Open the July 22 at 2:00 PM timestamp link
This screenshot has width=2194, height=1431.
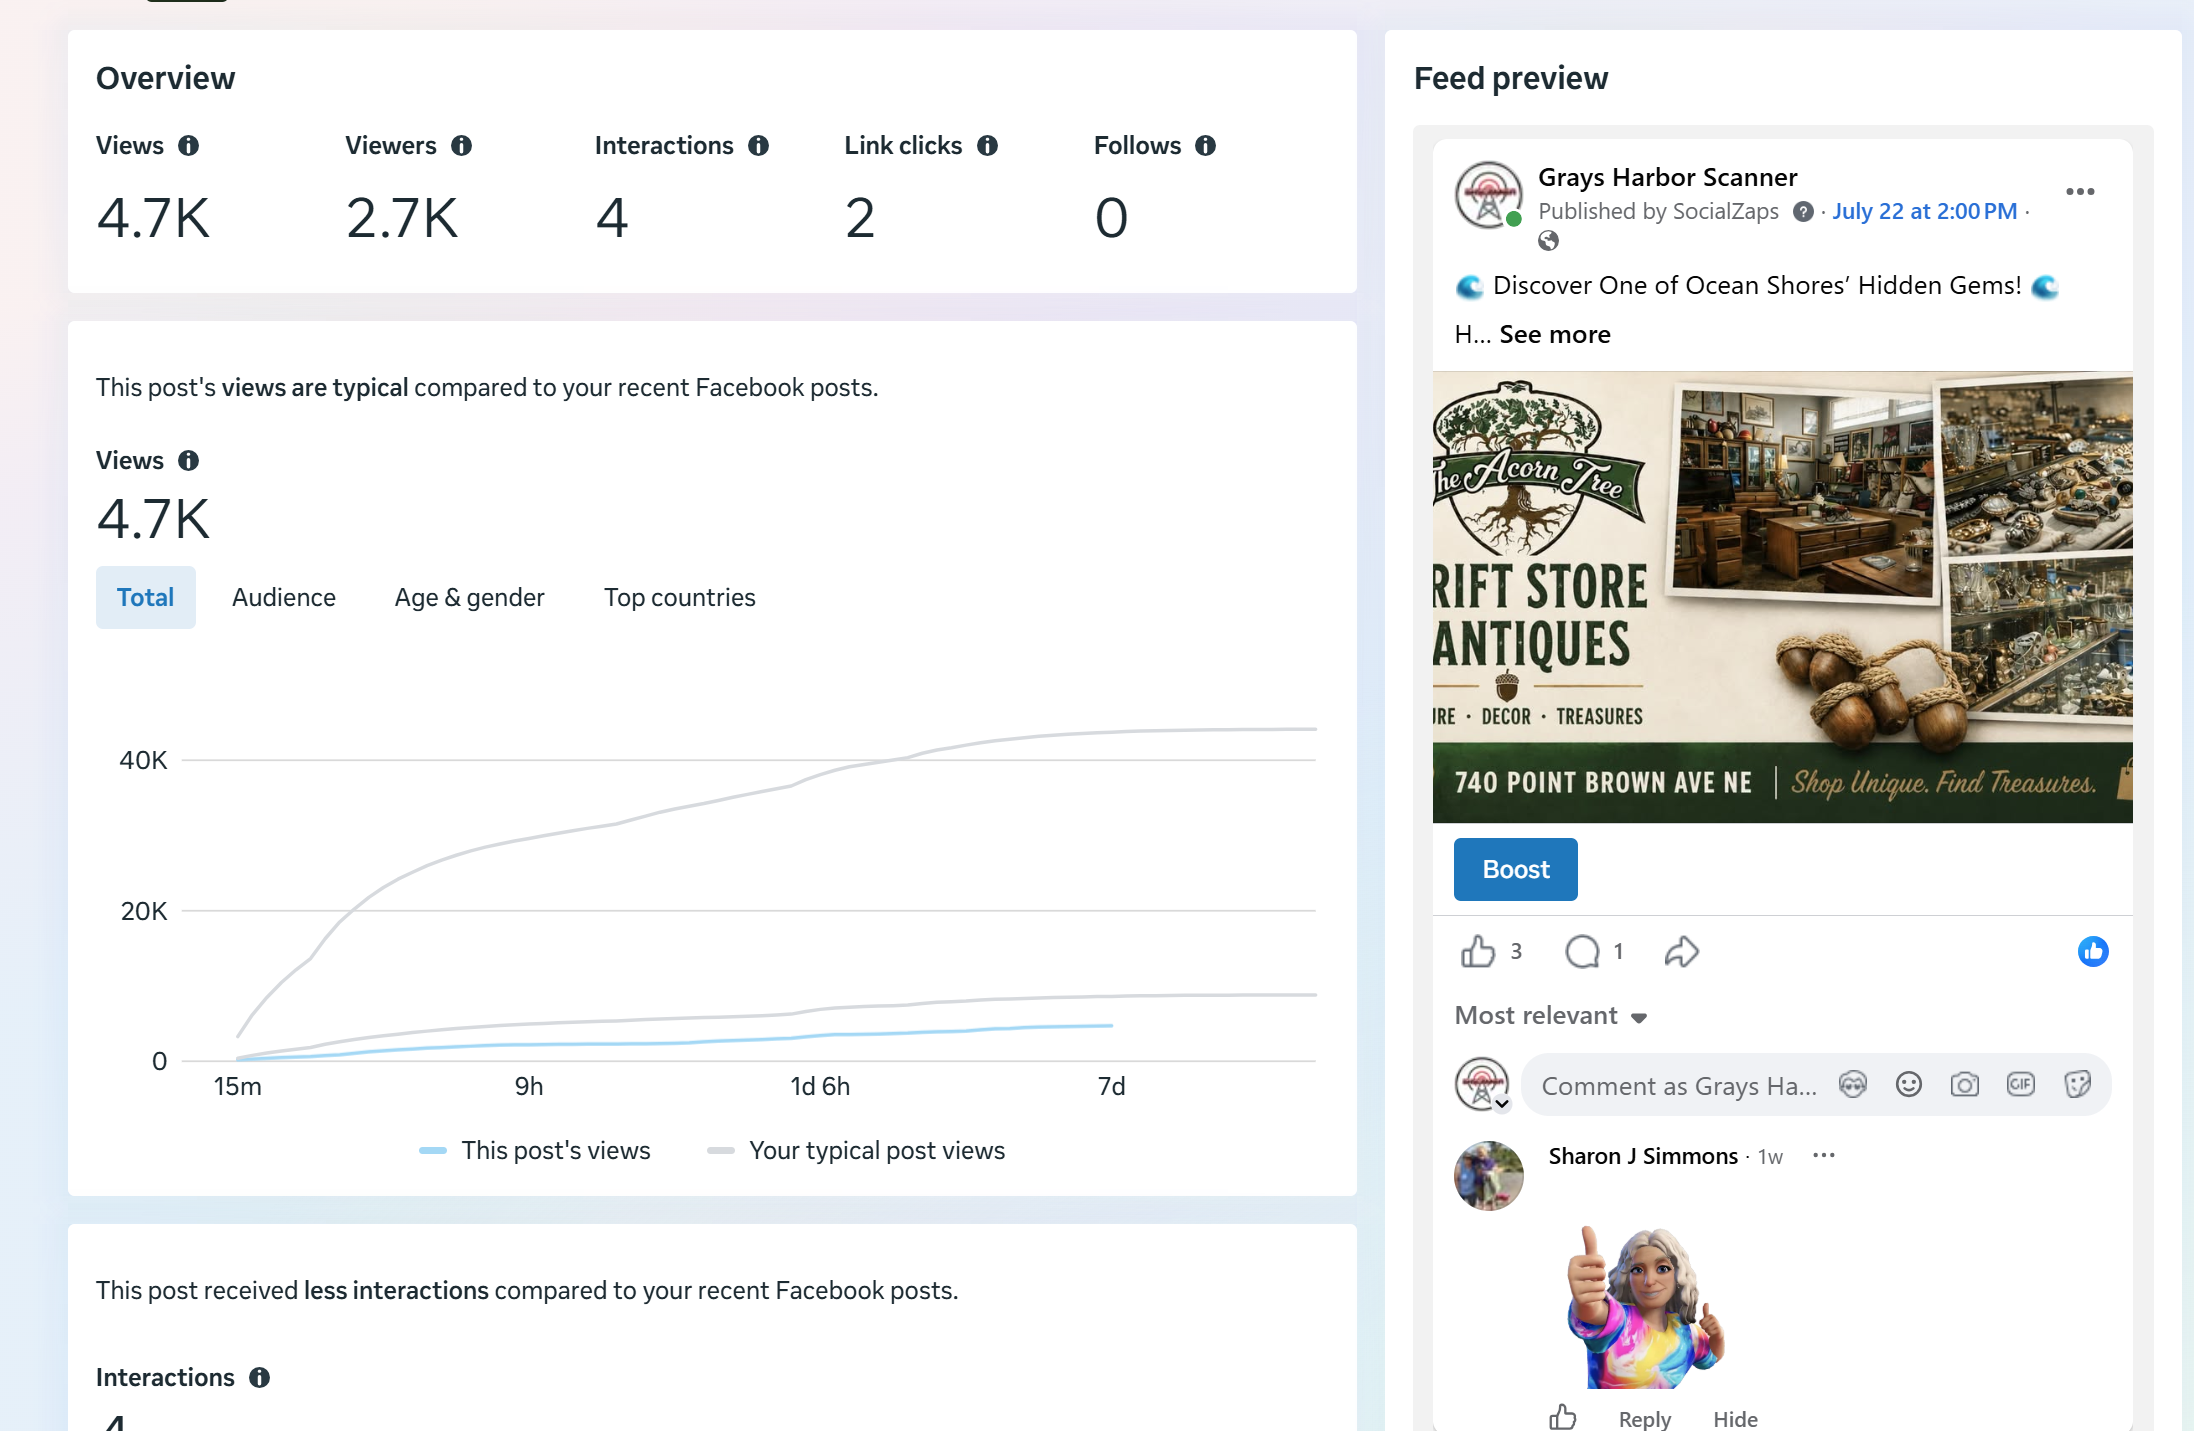[1925, 212]
